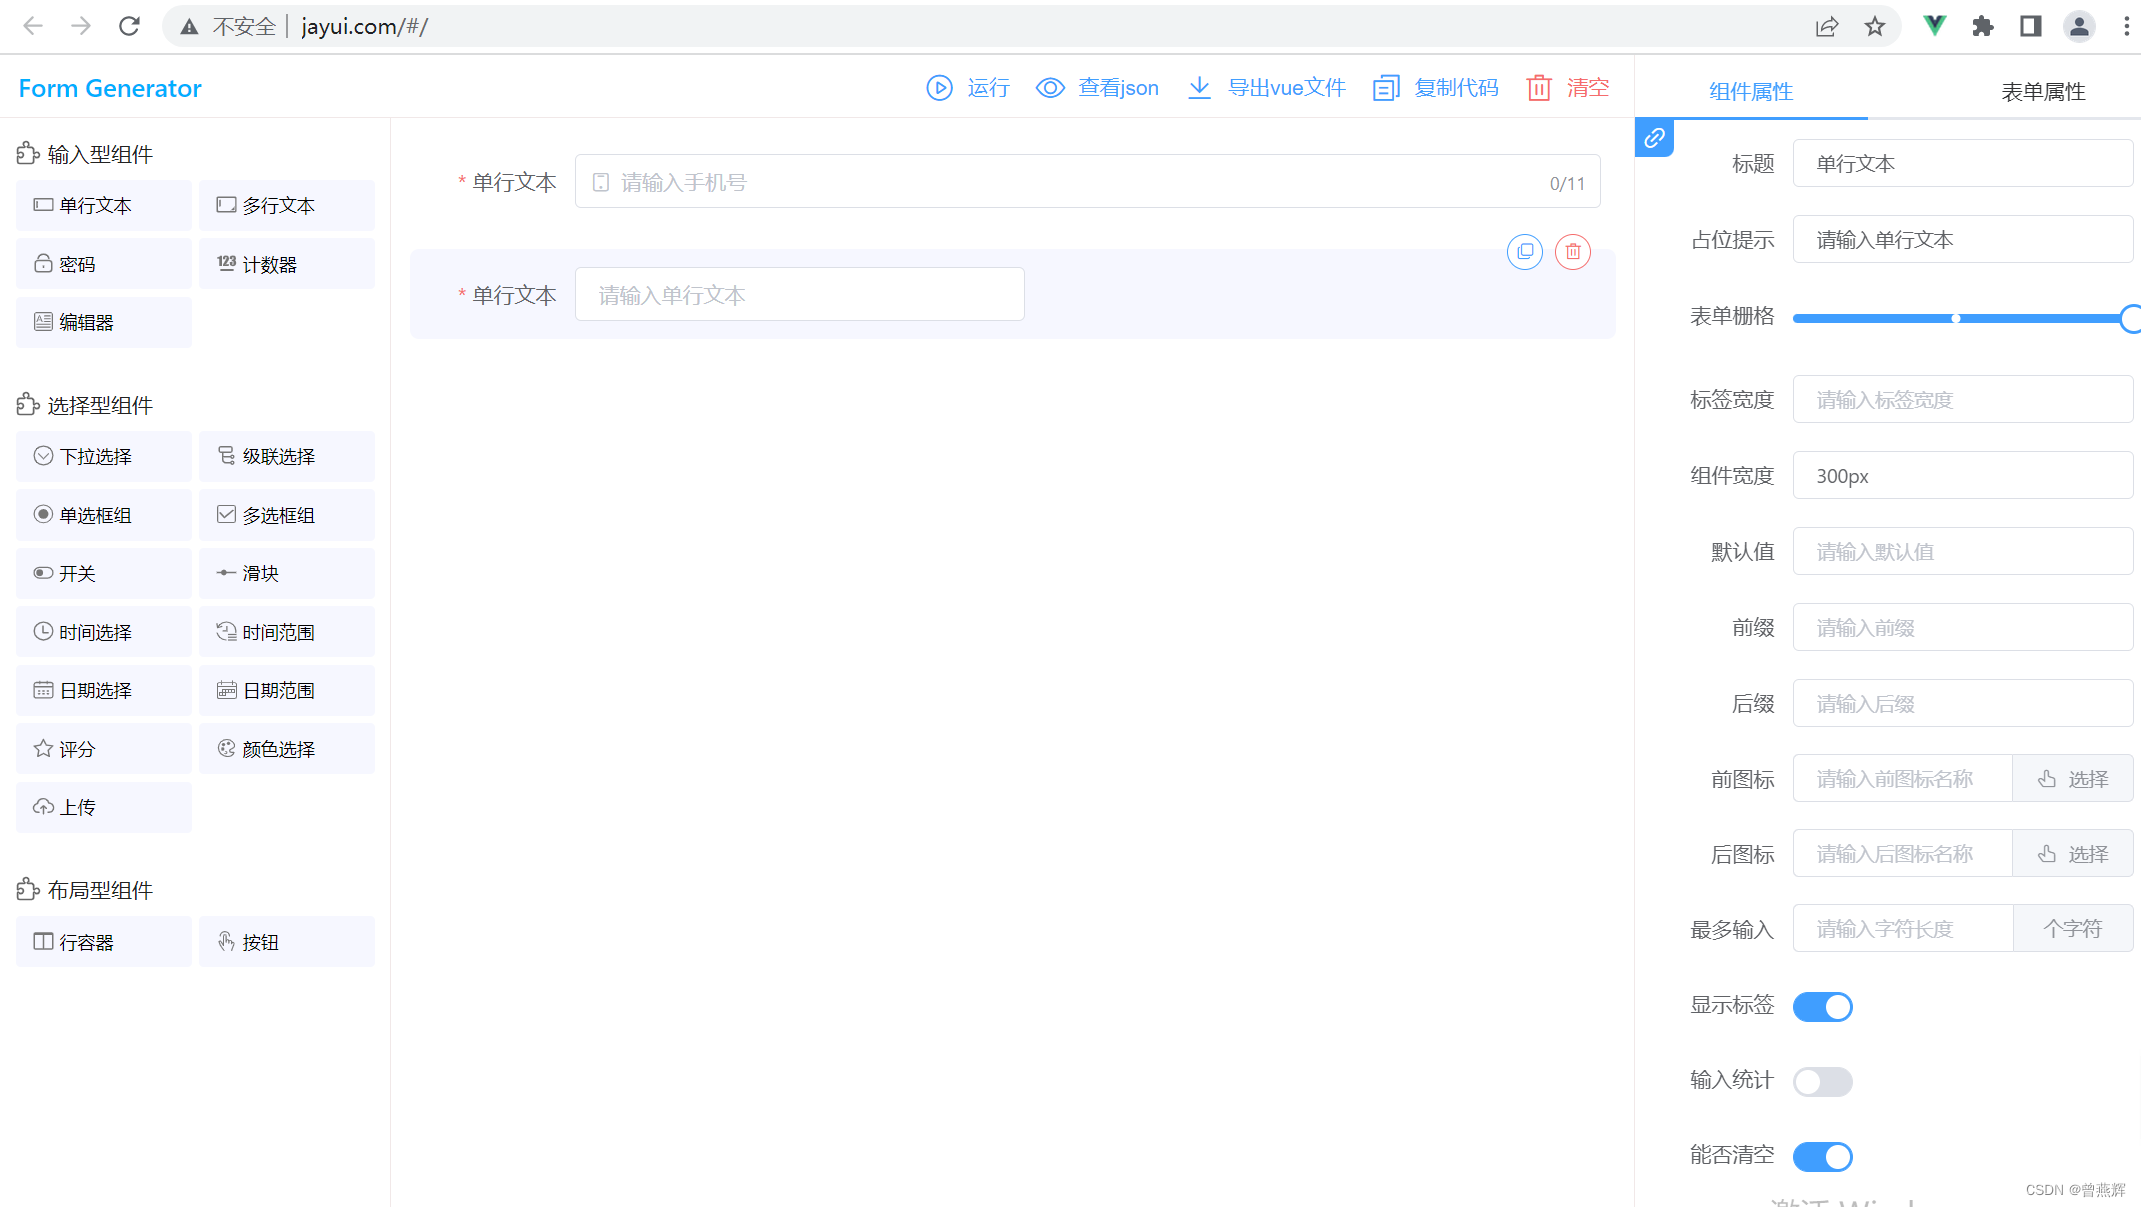
Task: Open 后图标 选择 icon picker
Action: 2072,854
